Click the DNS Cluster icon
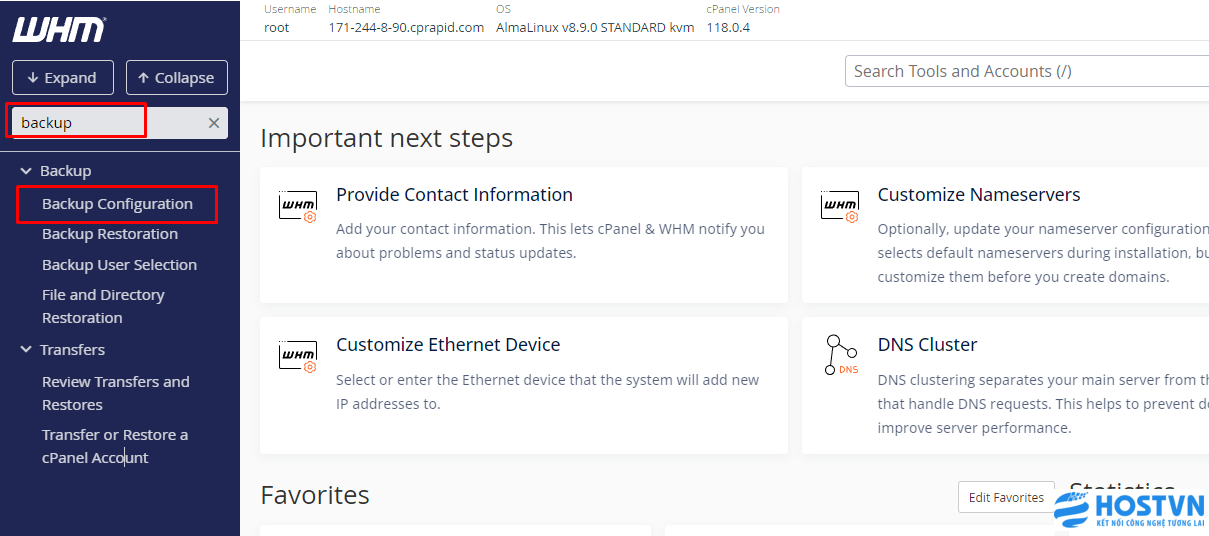 click(840, 356)
